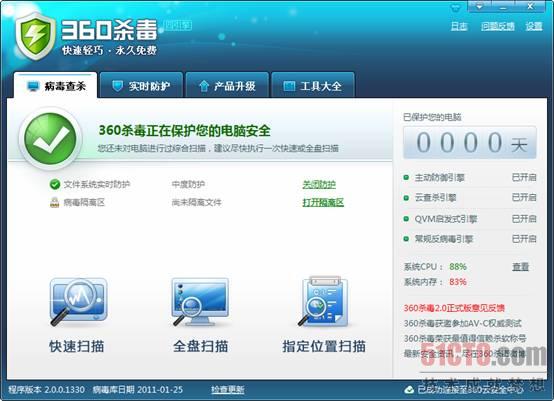Image resolution: width=554 pixels, height=401 pixels.
Task: Click the green check icon beside 文件系统实时防护
Action: coord(55,184)
